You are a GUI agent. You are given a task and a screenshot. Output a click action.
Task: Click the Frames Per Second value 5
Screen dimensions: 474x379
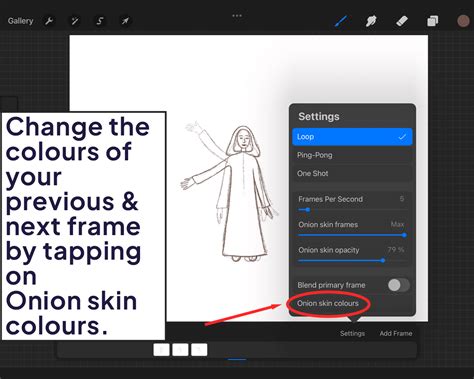pyautogui.click(x=402, y=199)
